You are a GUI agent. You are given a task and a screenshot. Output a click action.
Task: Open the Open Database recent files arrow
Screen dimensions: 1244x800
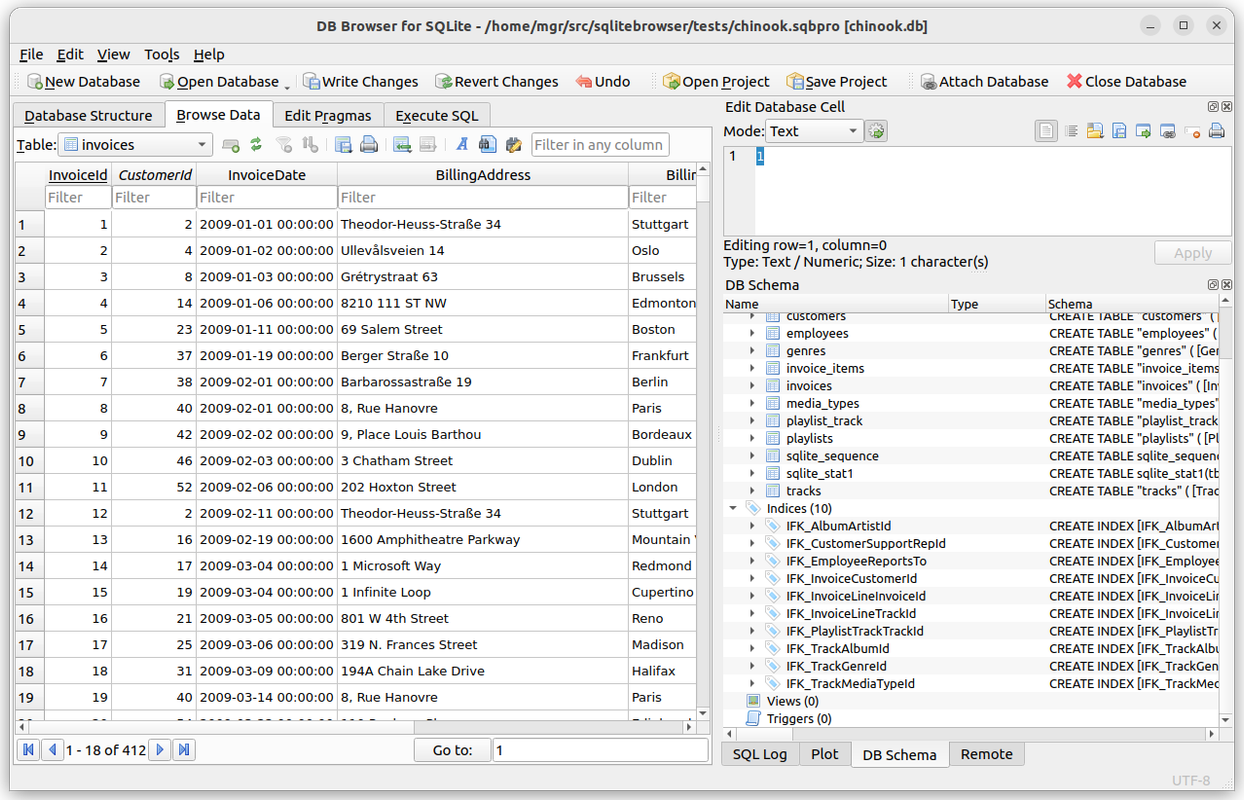tap(288, 86)
